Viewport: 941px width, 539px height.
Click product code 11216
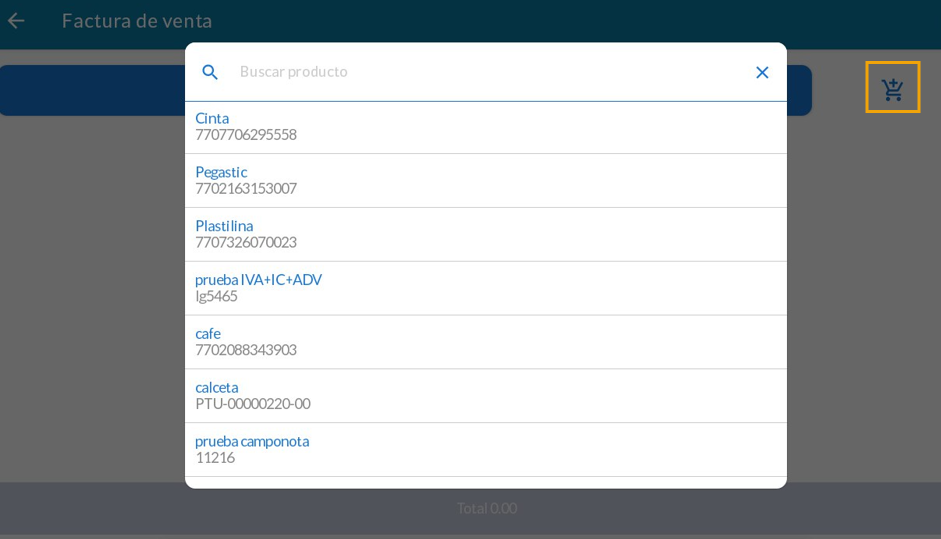click(215, 458)
